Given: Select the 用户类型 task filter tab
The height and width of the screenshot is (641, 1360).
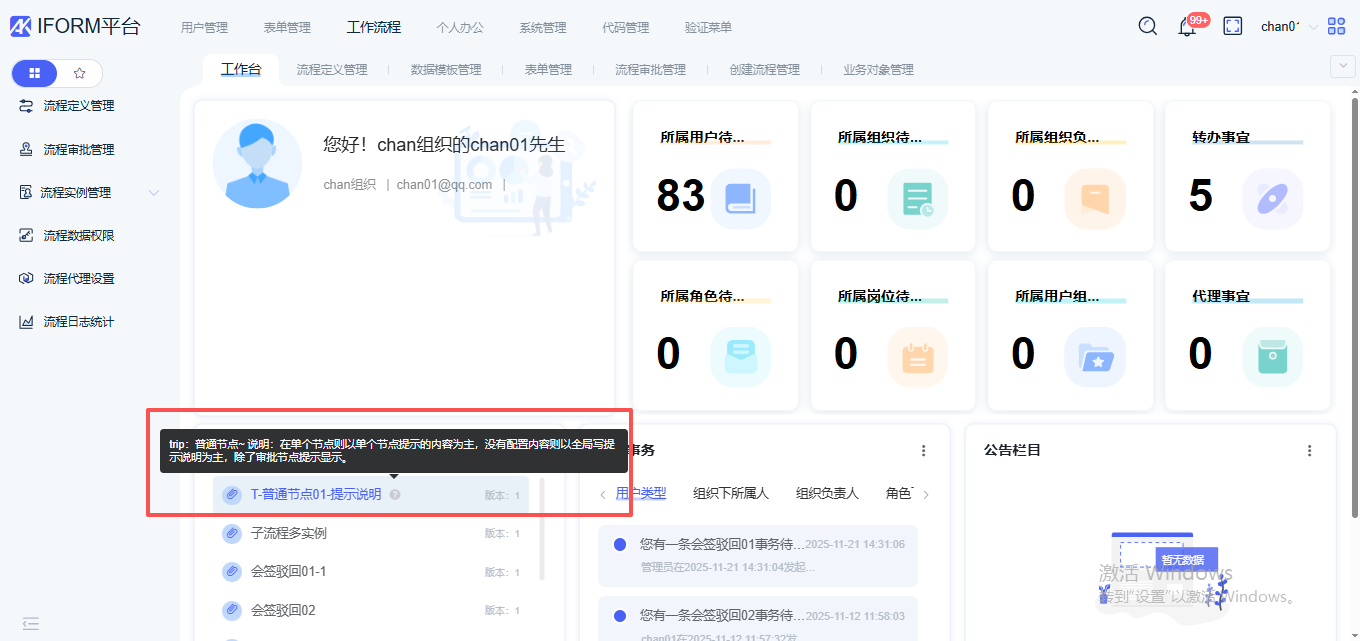Looking at the screenshot, I should pyautogui.click(x=641, y=493).
